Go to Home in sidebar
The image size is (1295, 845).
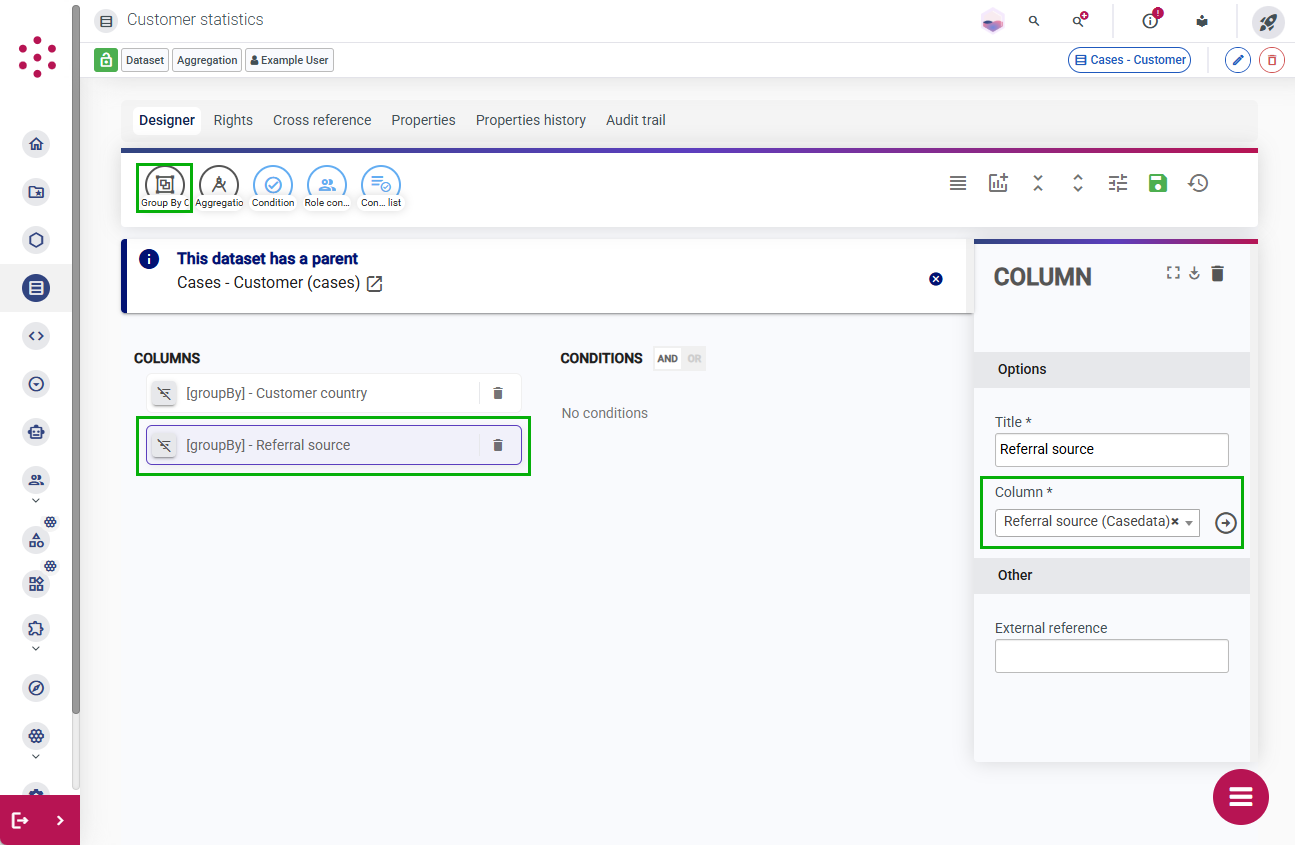pos(37,144)
